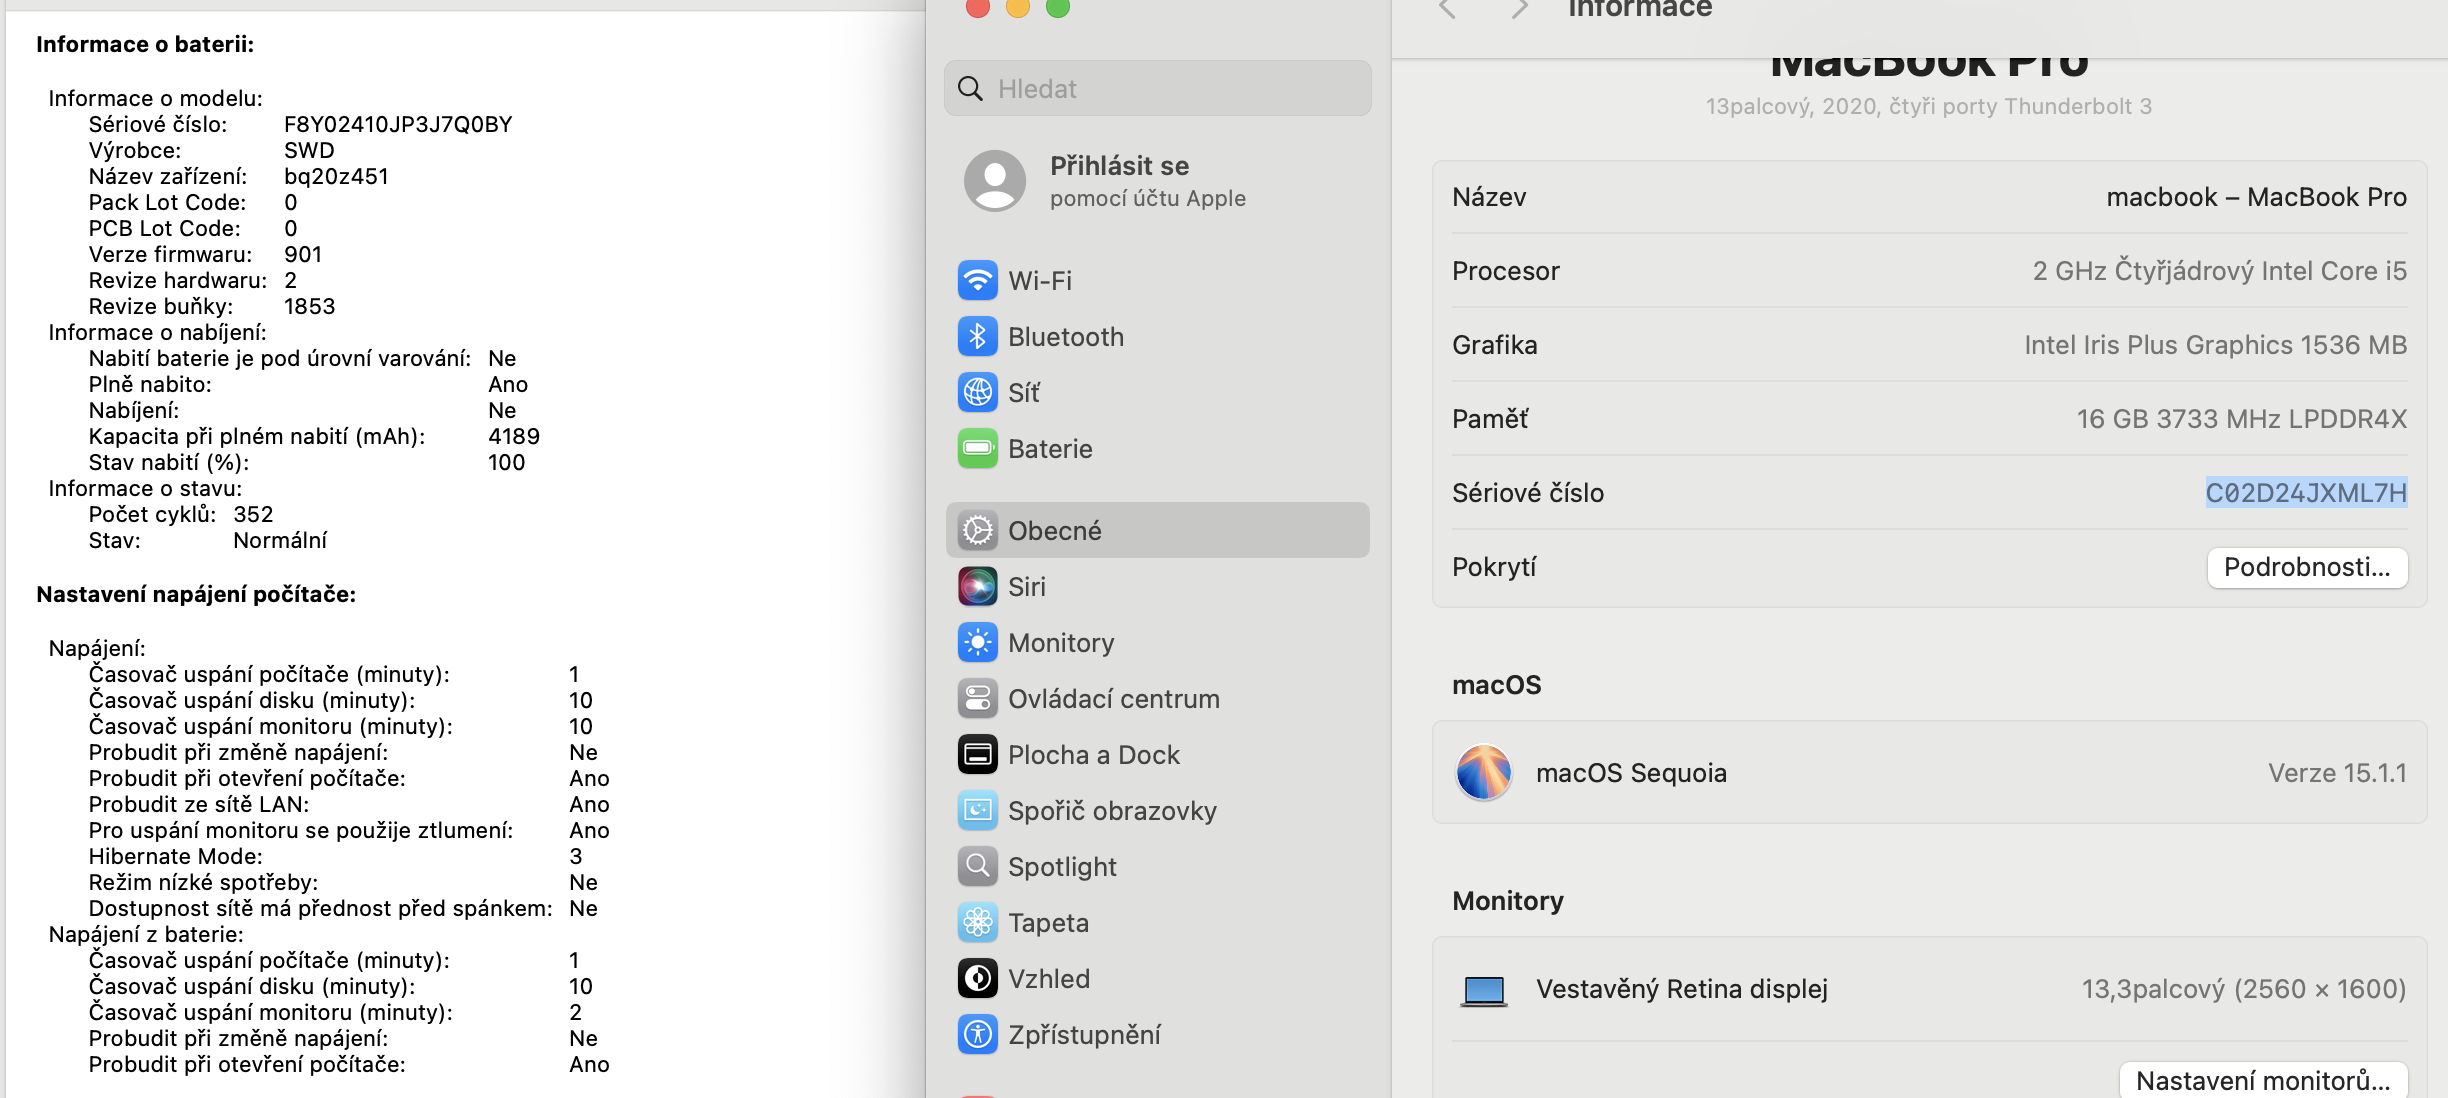Open Siri settings icon

click(977, 587)
